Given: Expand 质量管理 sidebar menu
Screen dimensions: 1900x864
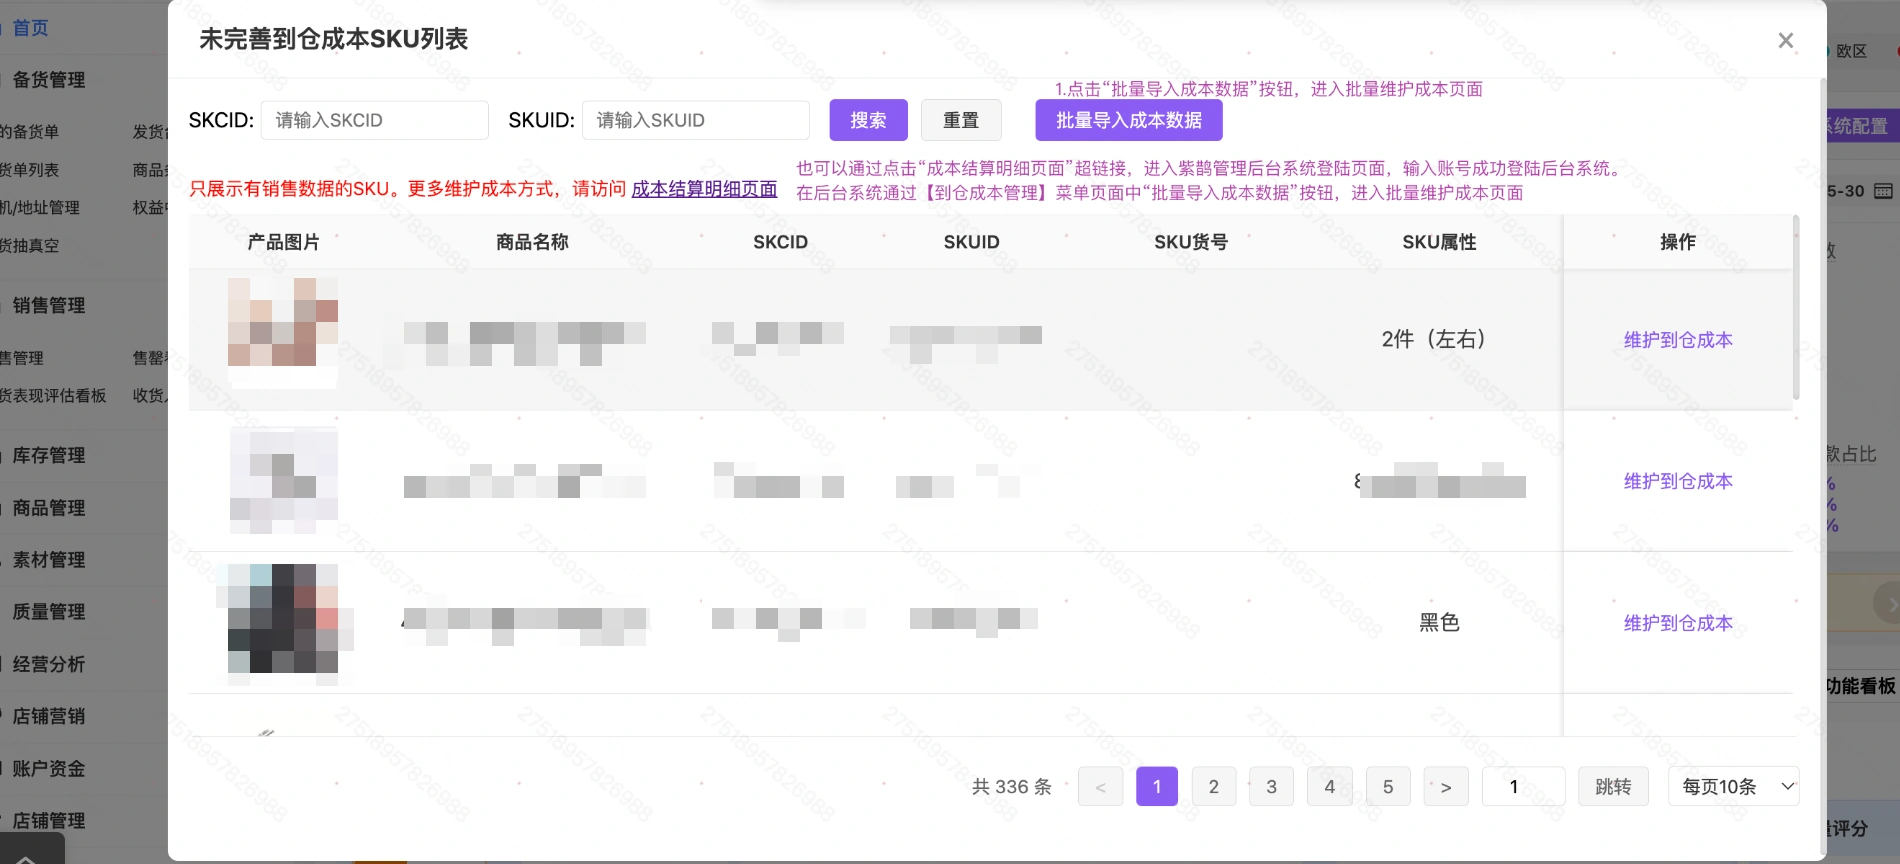Looking at the screenshot, I should point(48,612).
